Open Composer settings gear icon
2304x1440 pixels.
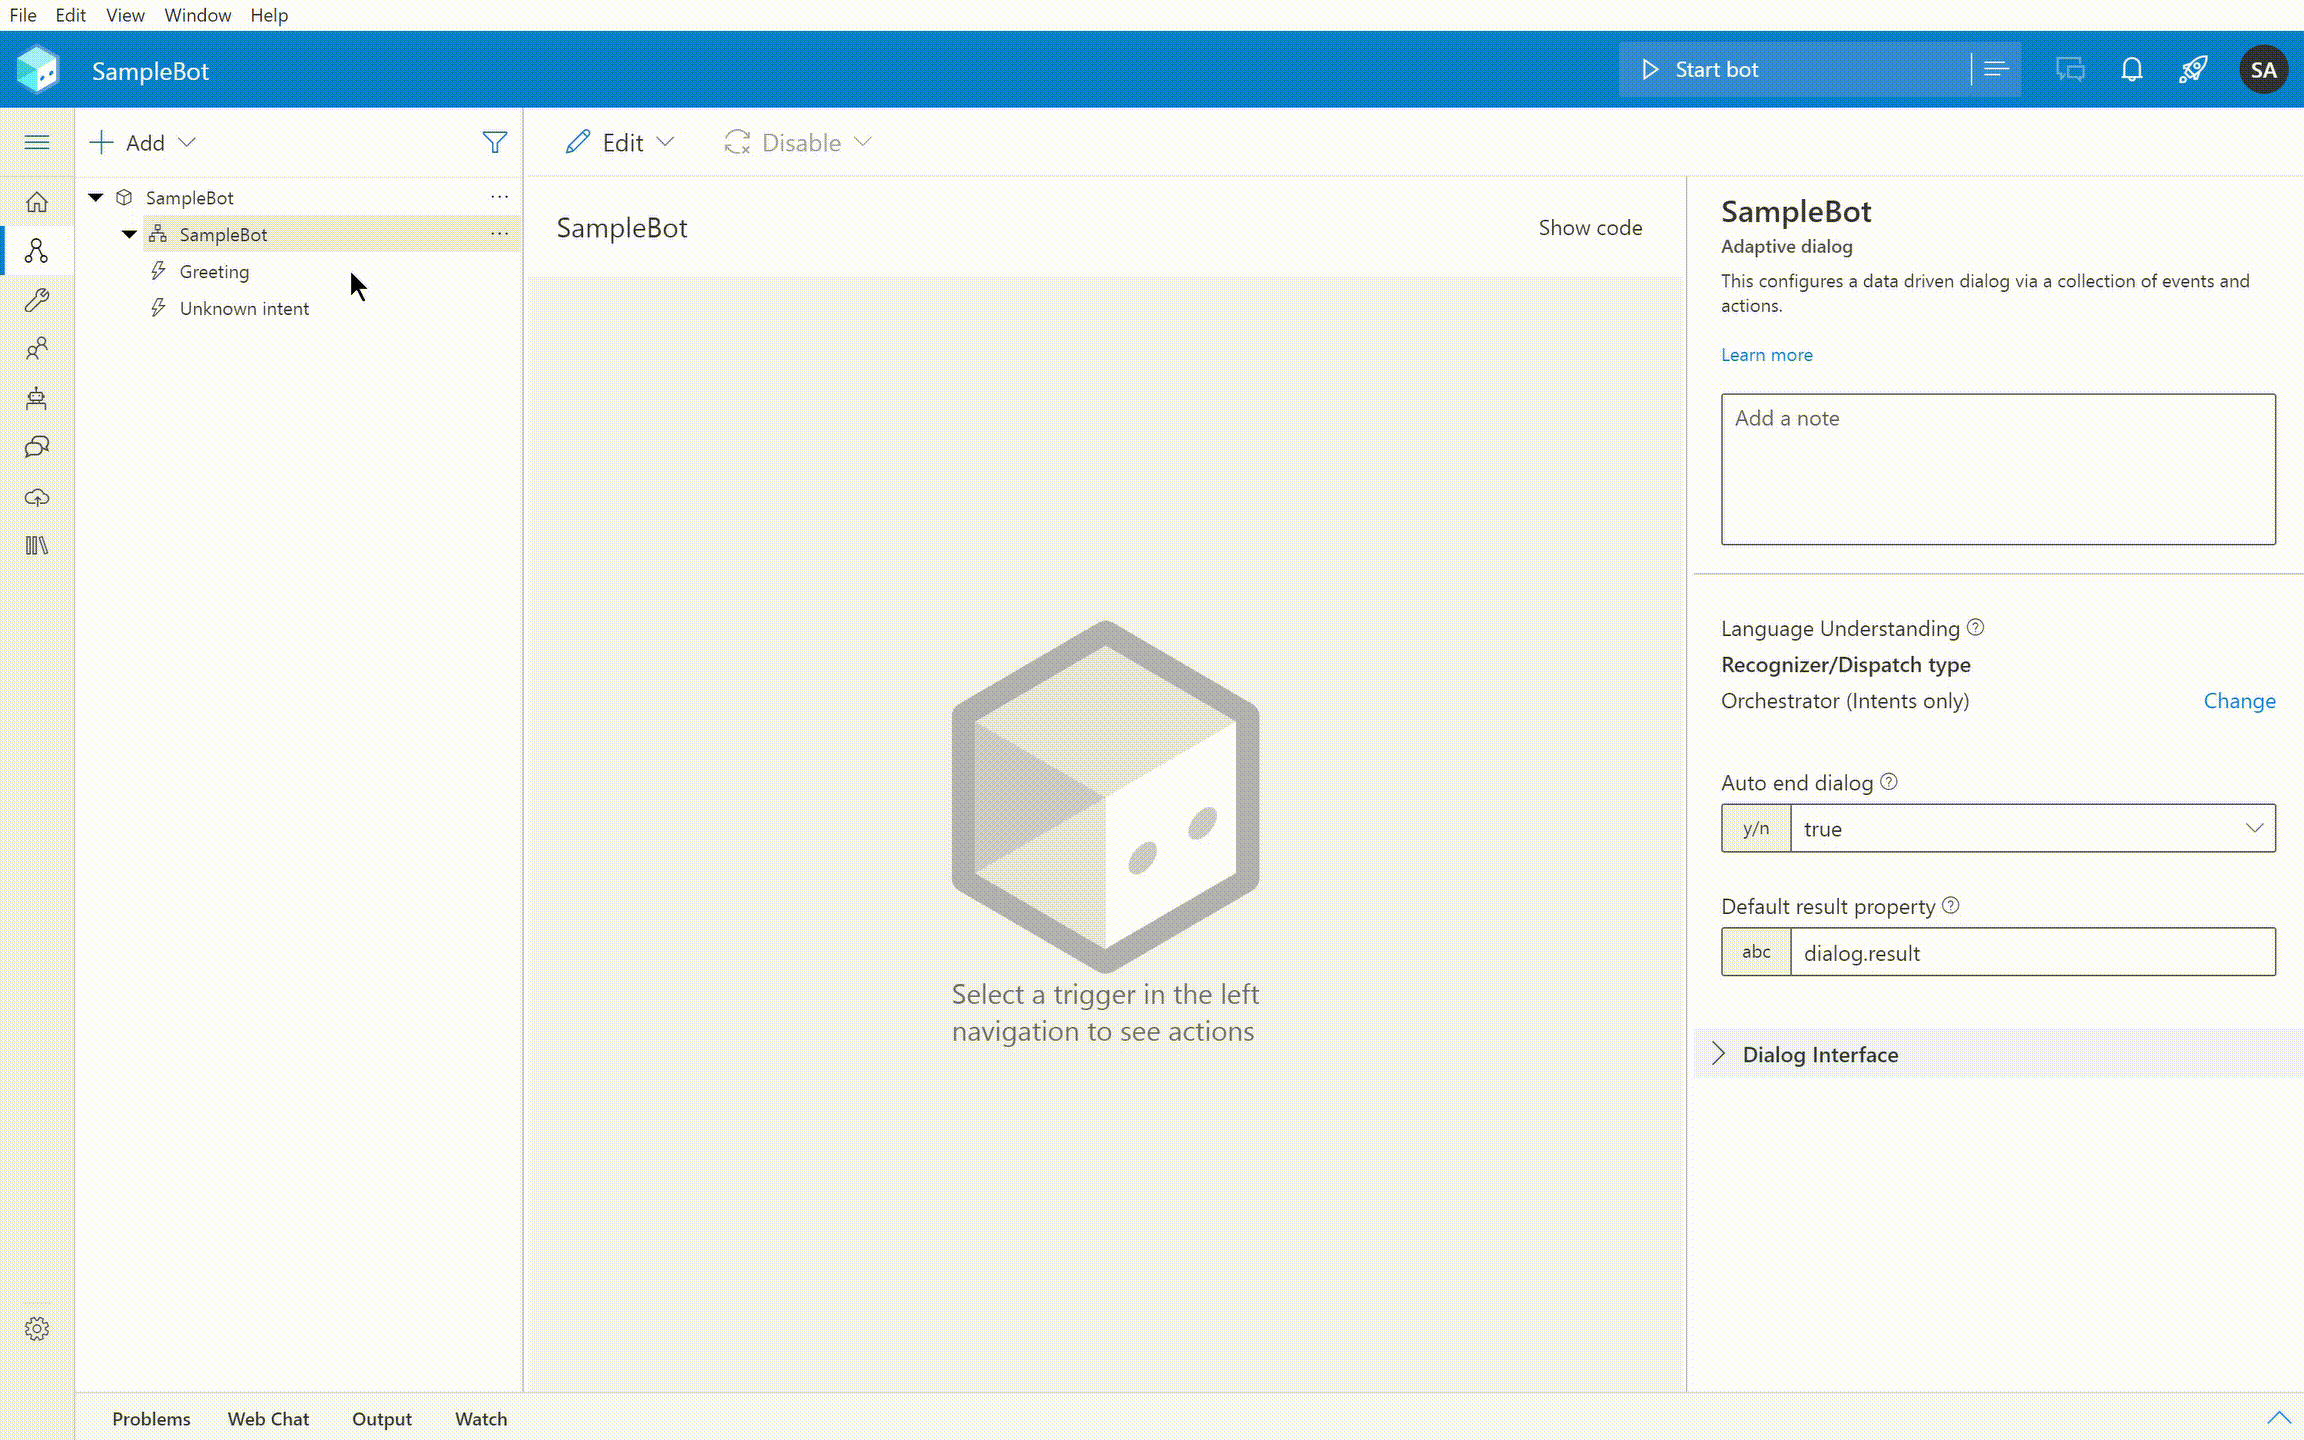pos(37,1329)
